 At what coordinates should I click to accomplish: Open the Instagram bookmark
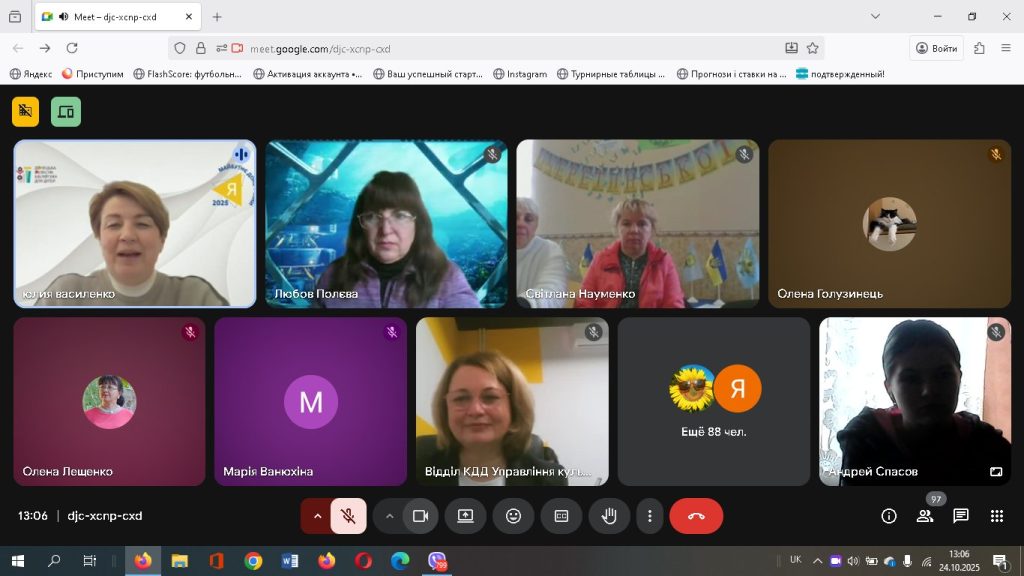click(x=520, y=74)
